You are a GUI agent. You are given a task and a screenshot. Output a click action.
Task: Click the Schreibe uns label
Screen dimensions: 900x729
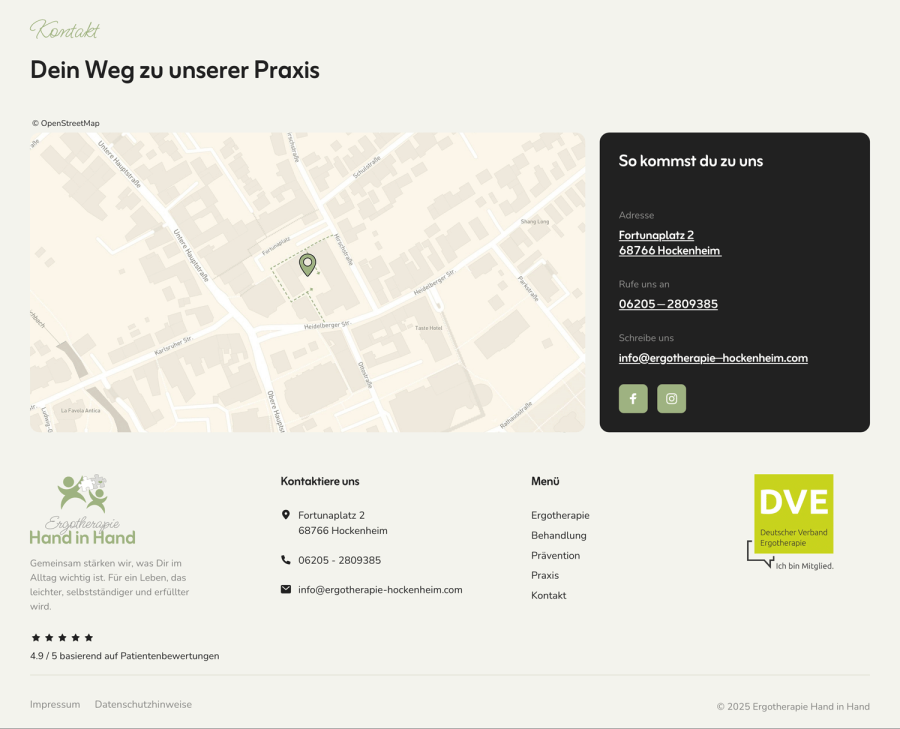click(646, 338)
